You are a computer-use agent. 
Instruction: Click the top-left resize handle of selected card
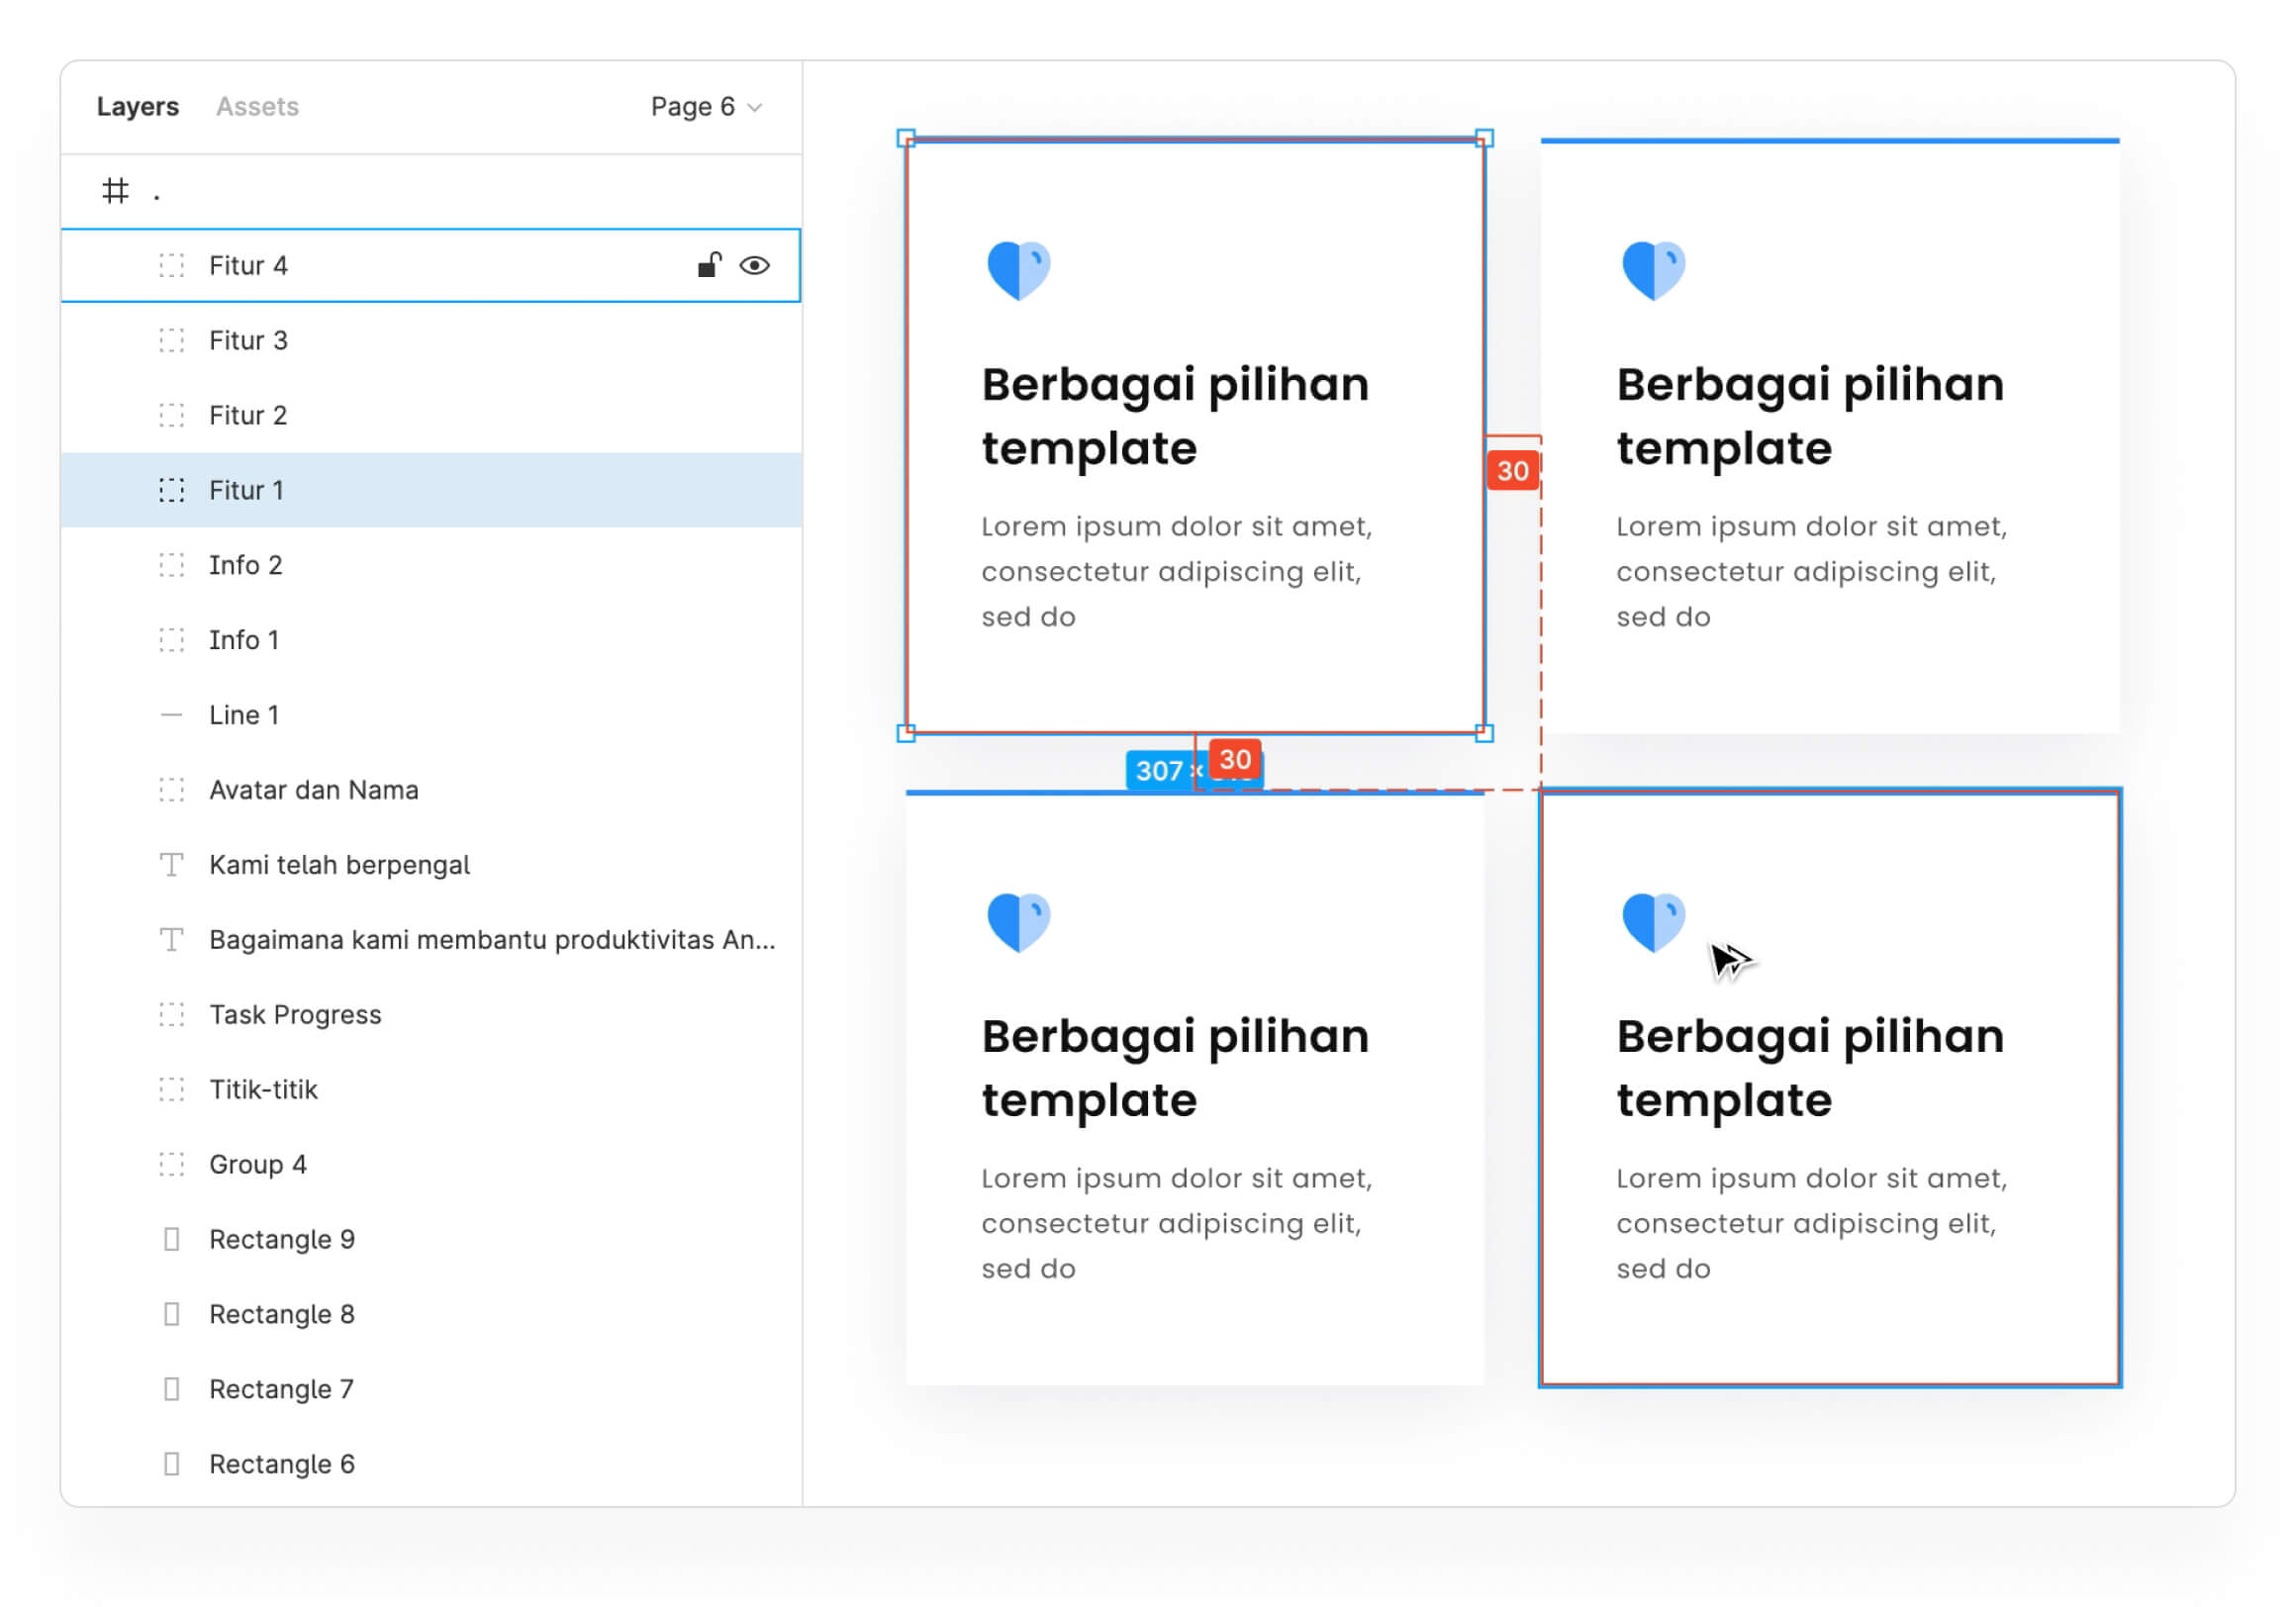point(906,138)
